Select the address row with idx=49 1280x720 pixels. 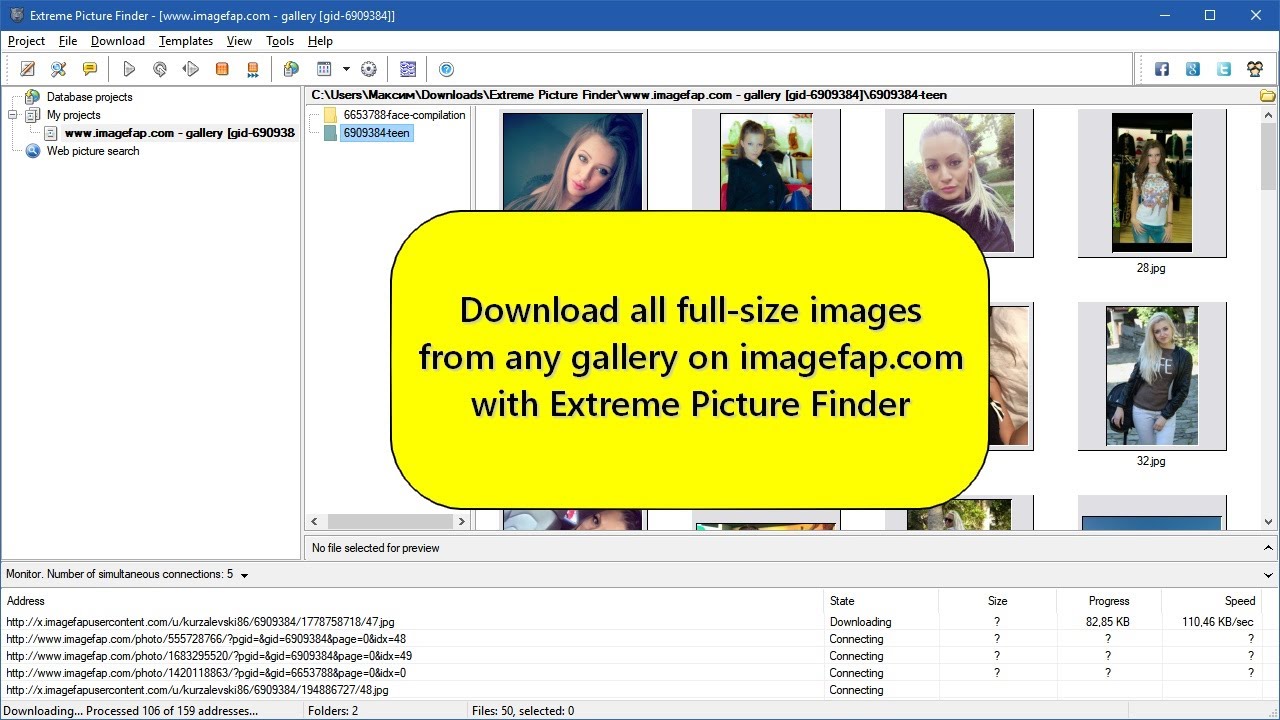[630, 656]
